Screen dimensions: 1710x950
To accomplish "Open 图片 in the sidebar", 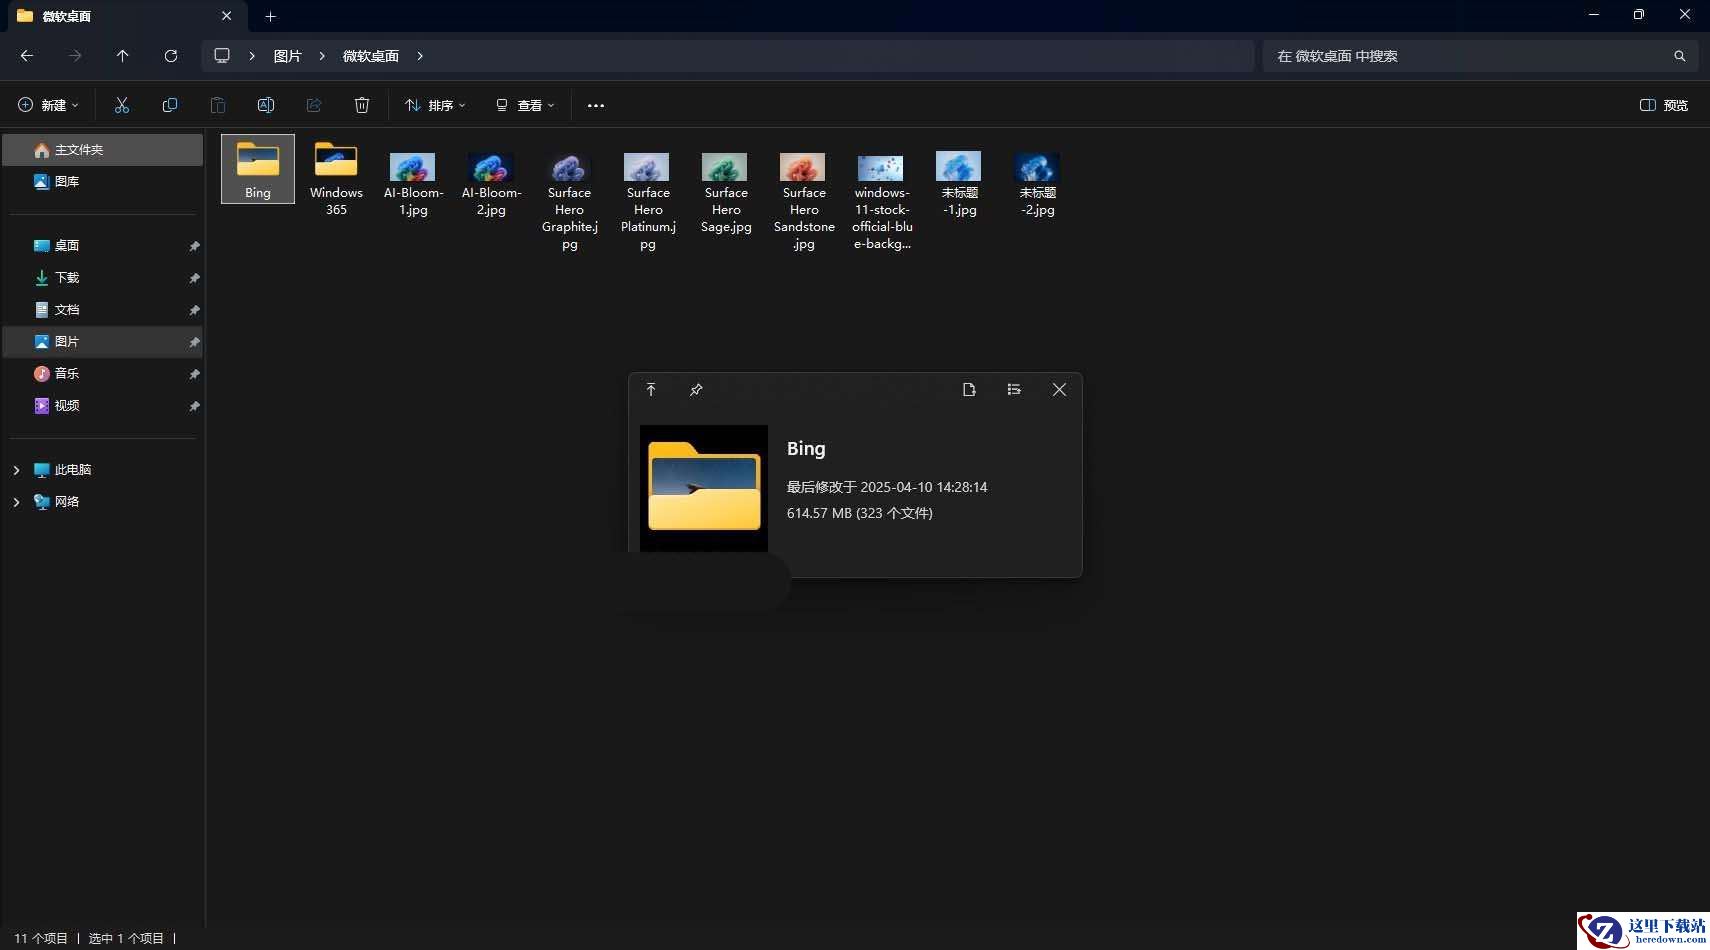I will (103, 342).
